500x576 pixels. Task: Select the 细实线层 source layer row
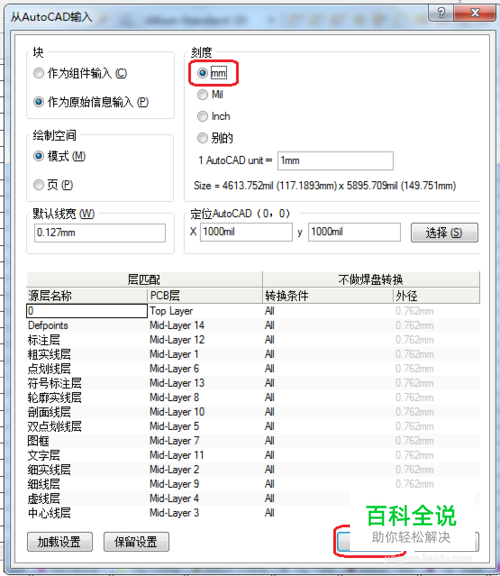click(87, 469)
